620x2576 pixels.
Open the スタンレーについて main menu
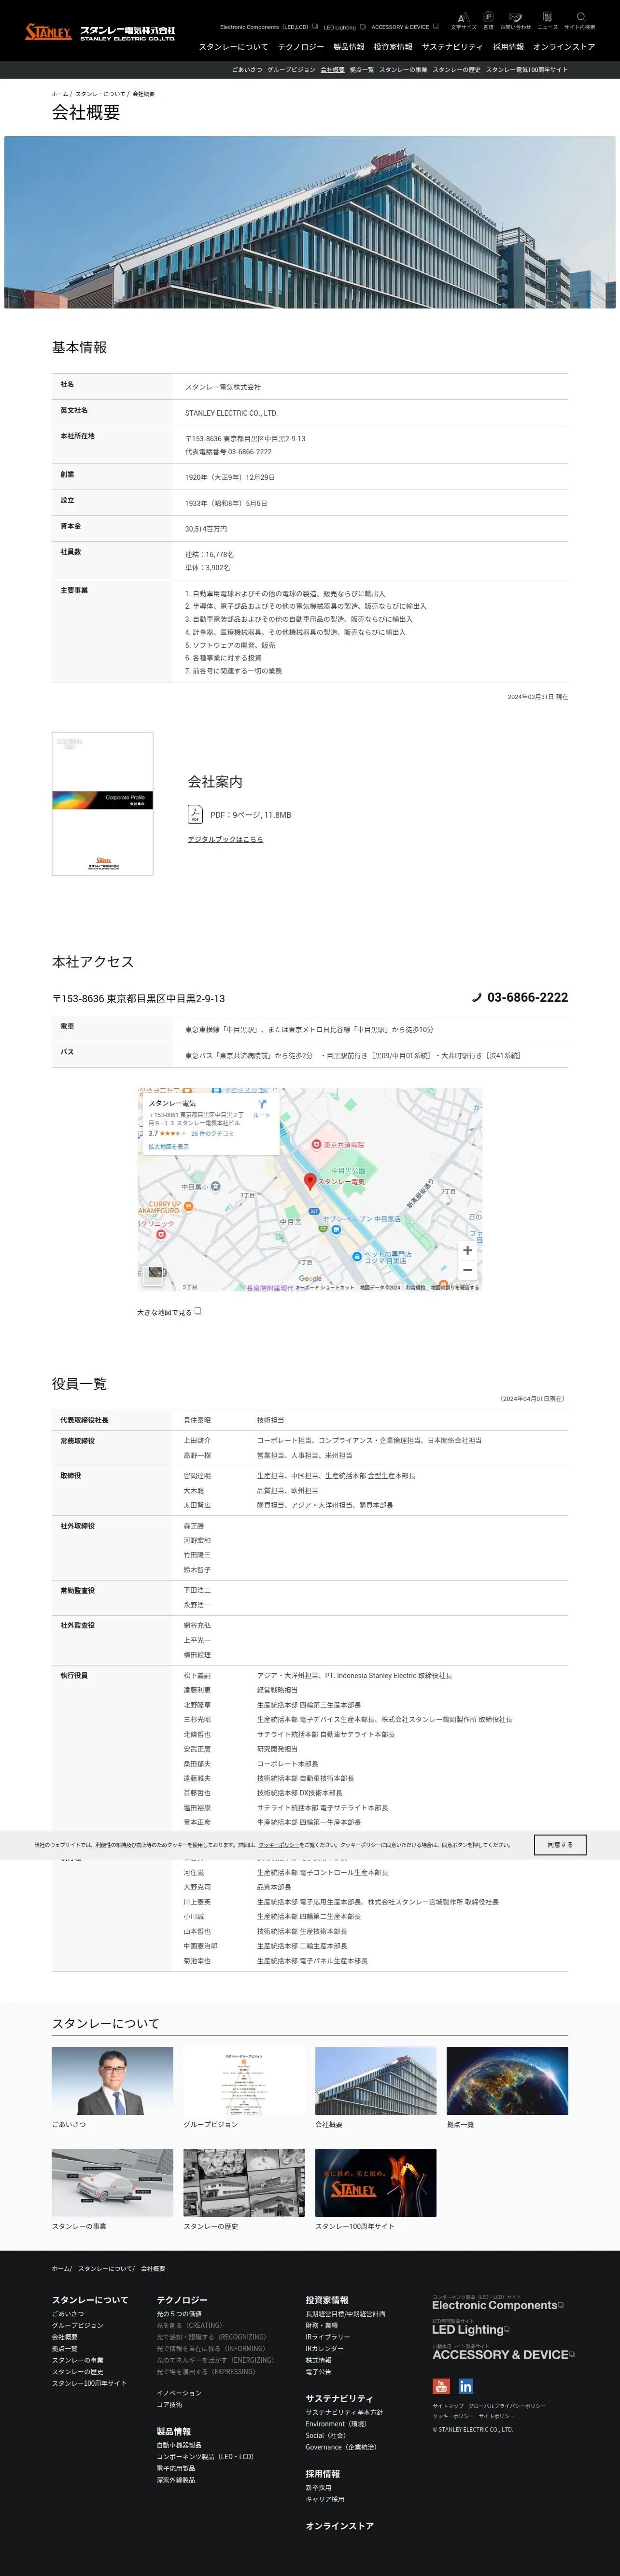(233, 47)
